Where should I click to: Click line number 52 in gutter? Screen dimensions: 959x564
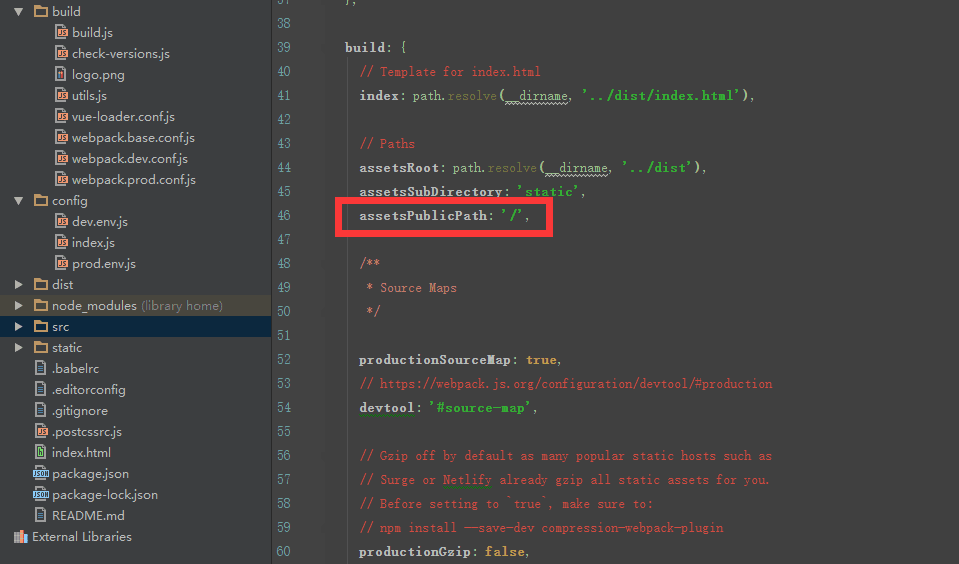pyautogui.click(x=284, y=359)
